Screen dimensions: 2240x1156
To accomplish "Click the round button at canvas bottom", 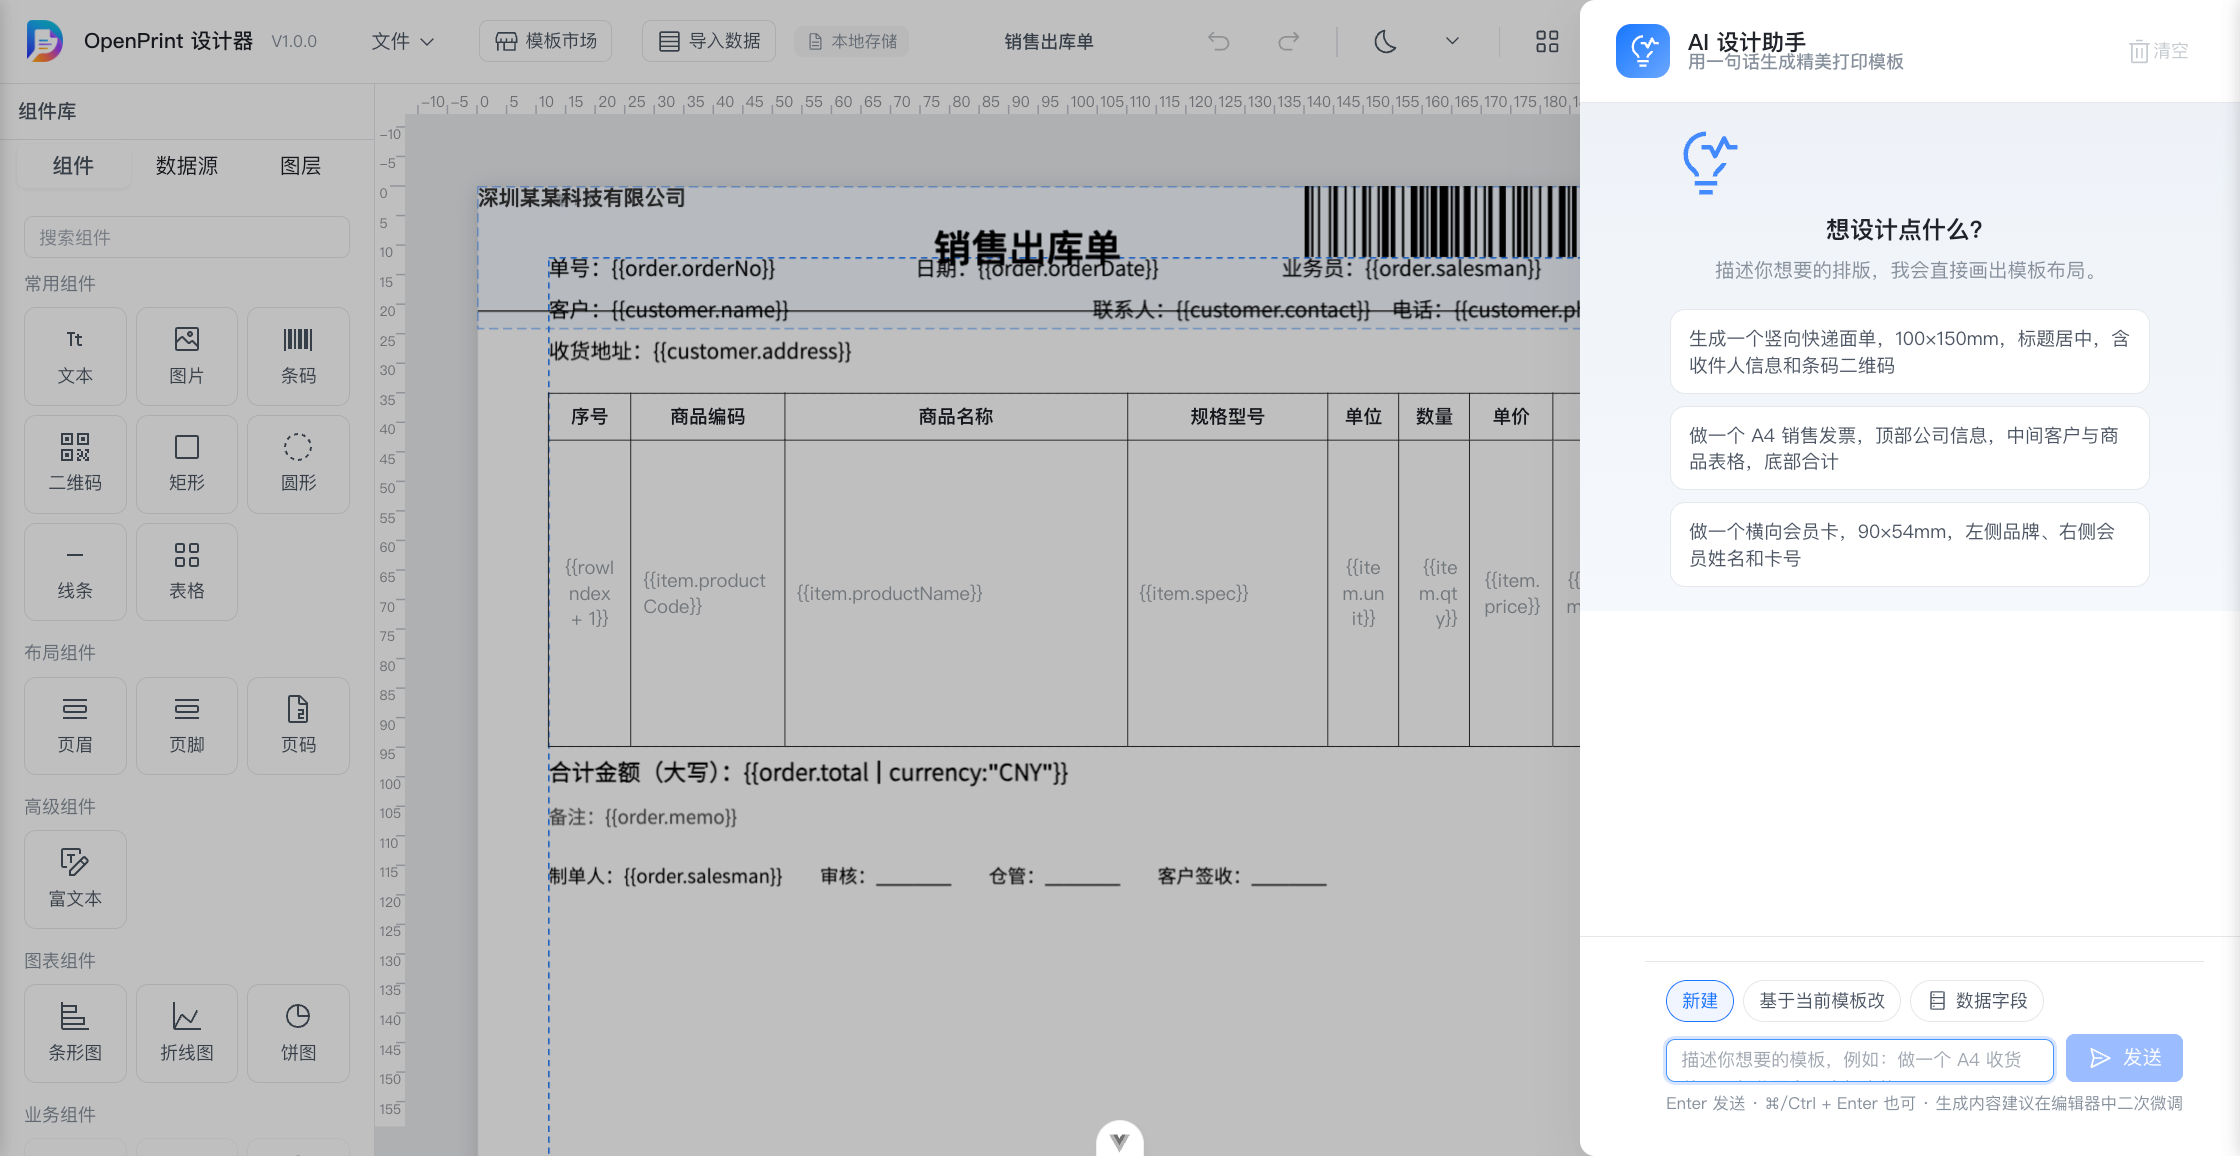I will [1119, 1140].
